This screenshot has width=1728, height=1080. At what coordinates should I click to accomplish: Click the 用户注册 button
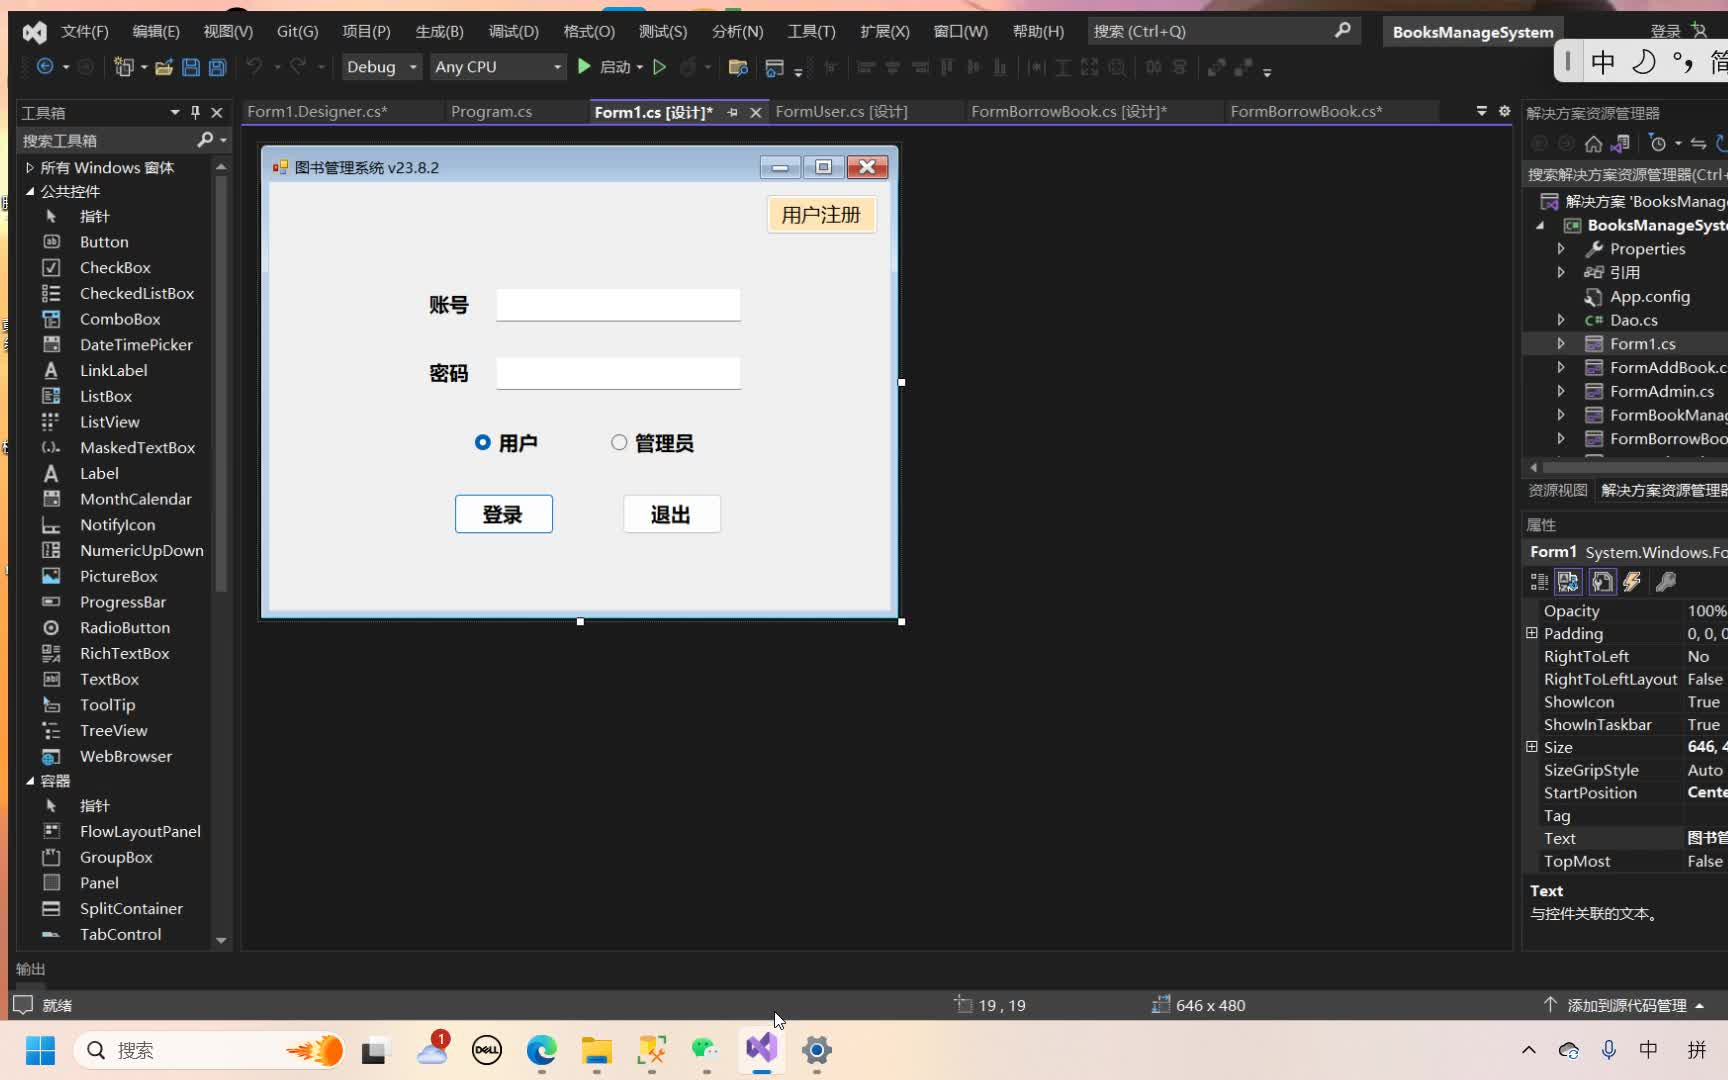tap(821, 214)
